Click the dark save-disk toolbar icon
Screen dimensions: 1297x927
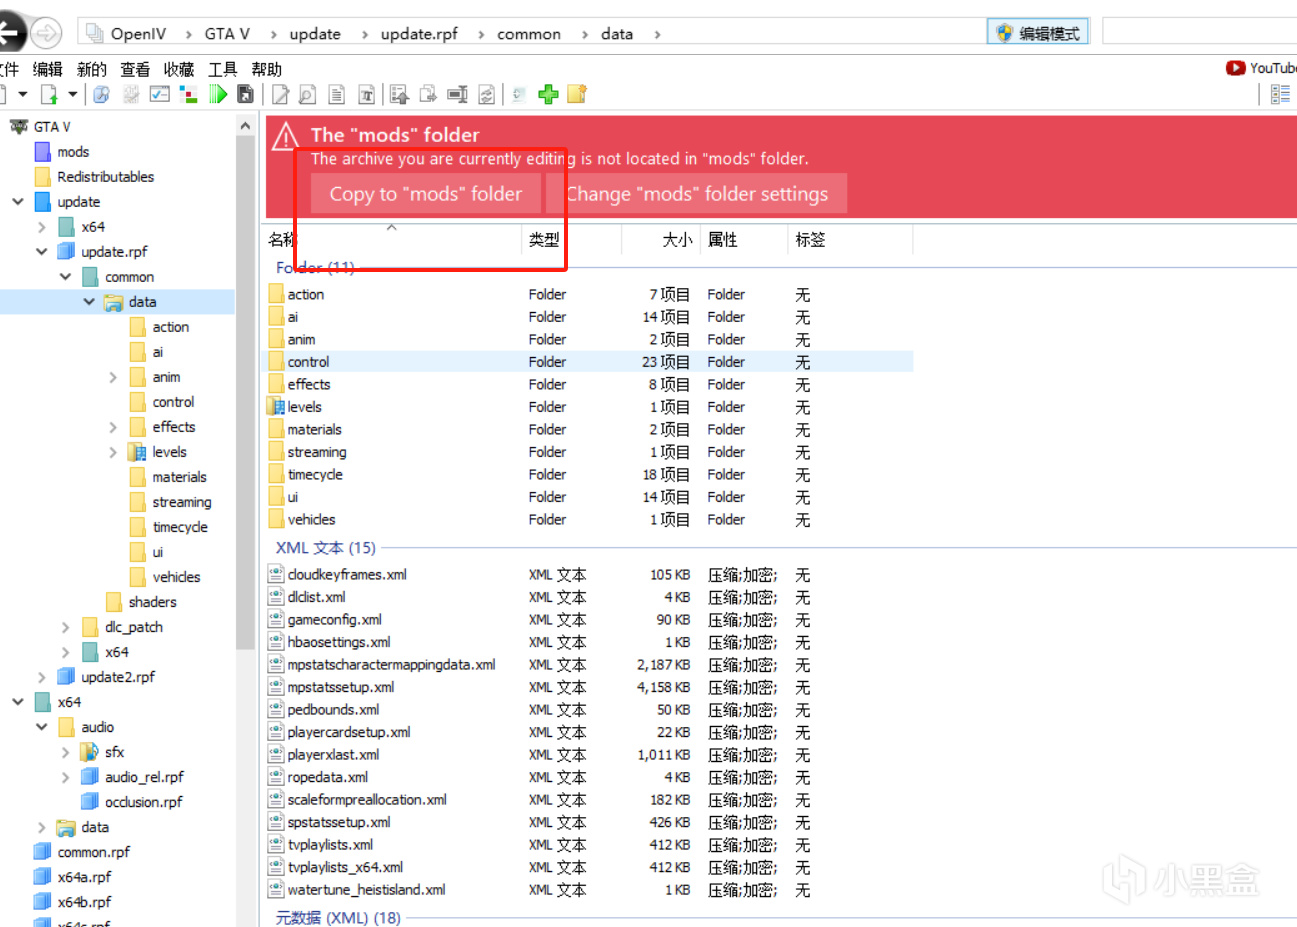(246, 94)
